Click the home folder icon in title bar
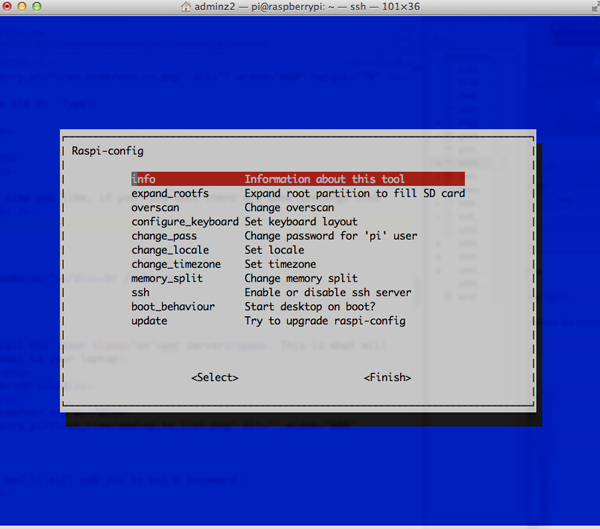 tap(186, 7)
